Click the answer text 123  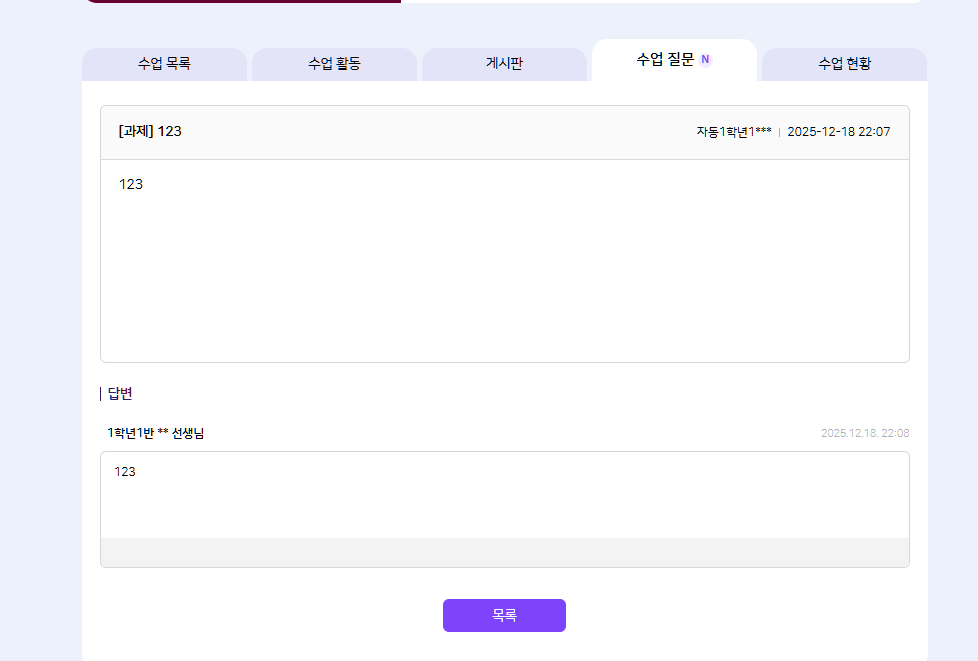[x=125, y=471]
